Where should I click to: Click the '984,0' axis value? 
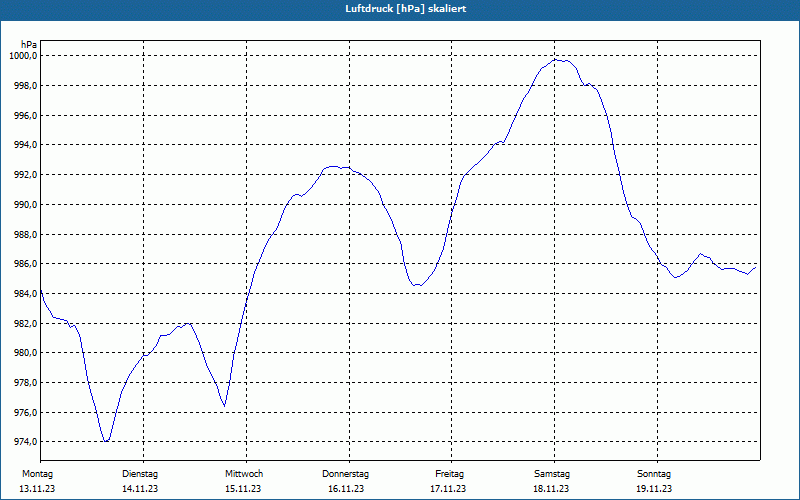click(26, 294)
